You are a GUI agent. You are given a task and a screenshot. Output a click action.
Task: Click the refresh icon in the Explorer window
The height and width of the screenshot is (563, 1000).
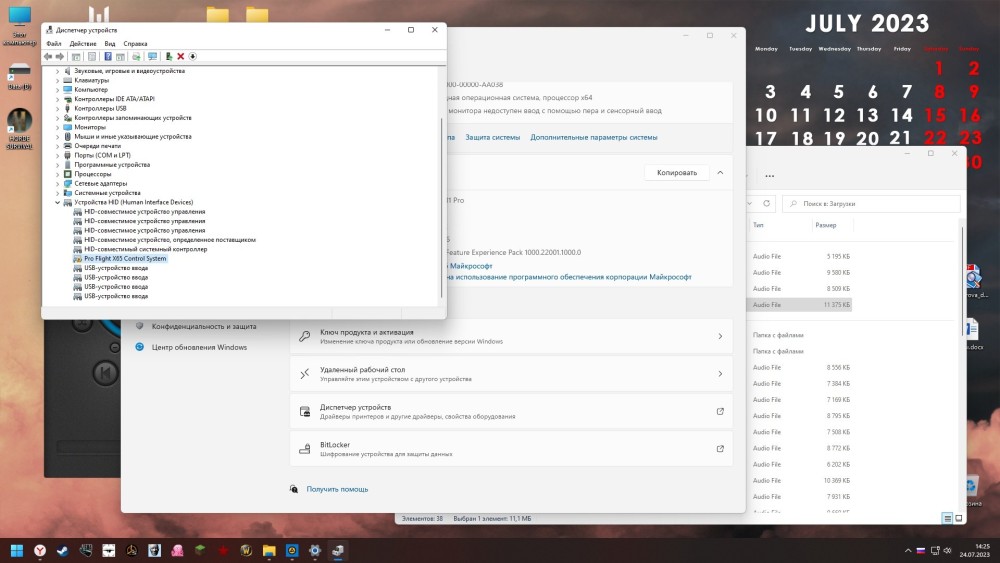point(767,203)
